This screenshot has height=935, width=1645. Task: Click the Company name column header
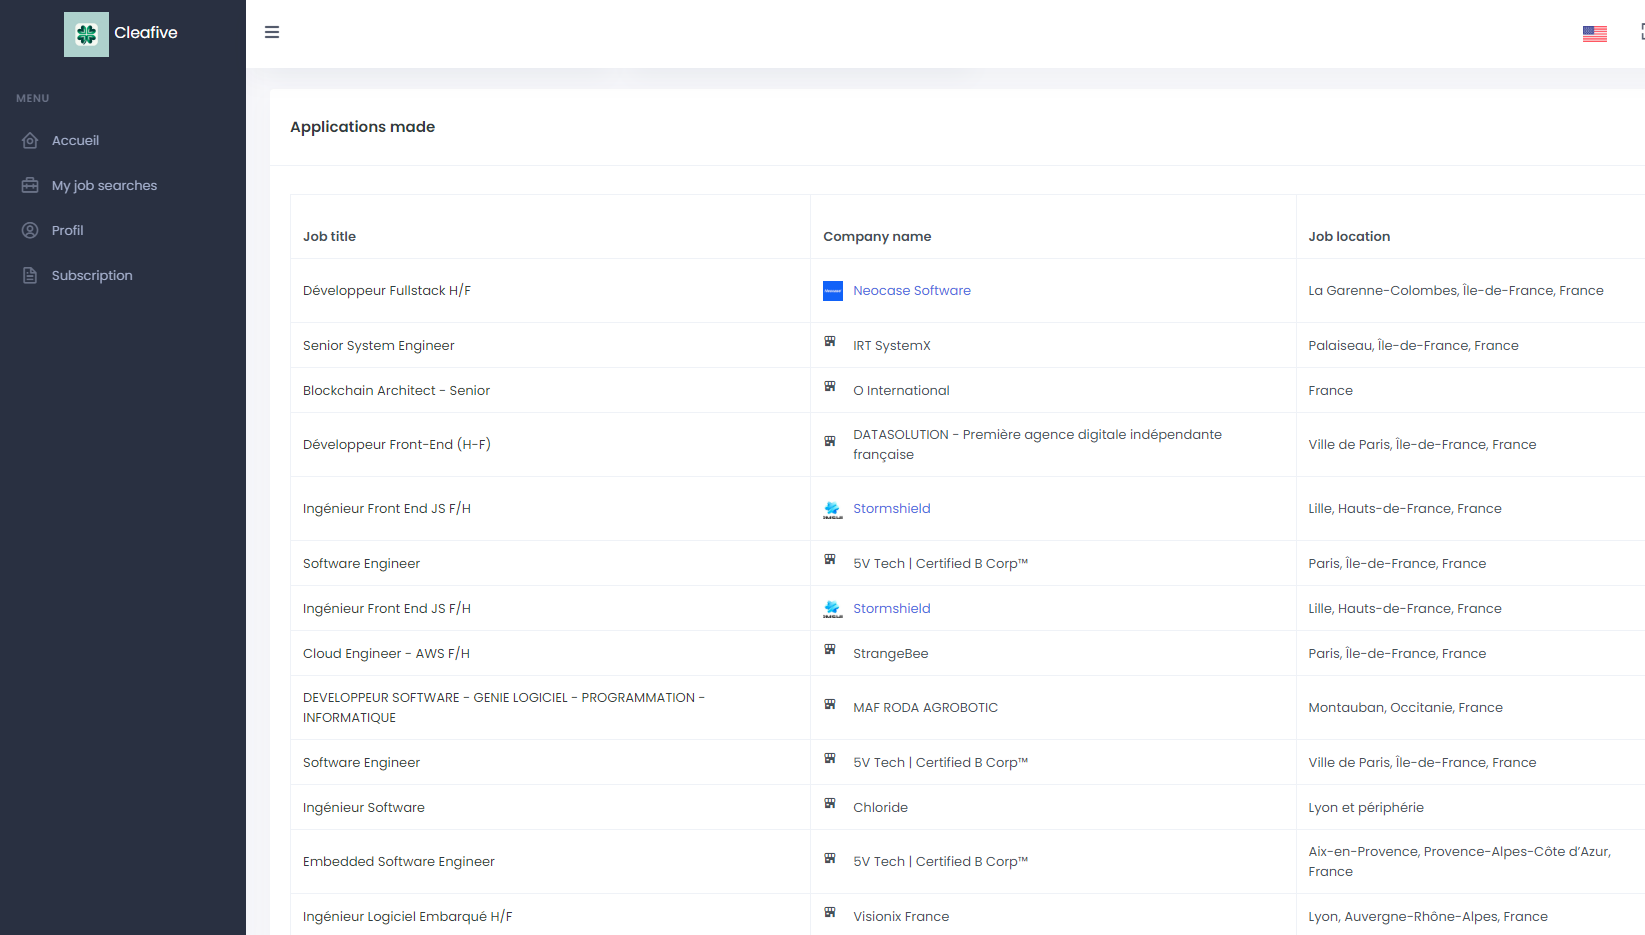point(877,236)
